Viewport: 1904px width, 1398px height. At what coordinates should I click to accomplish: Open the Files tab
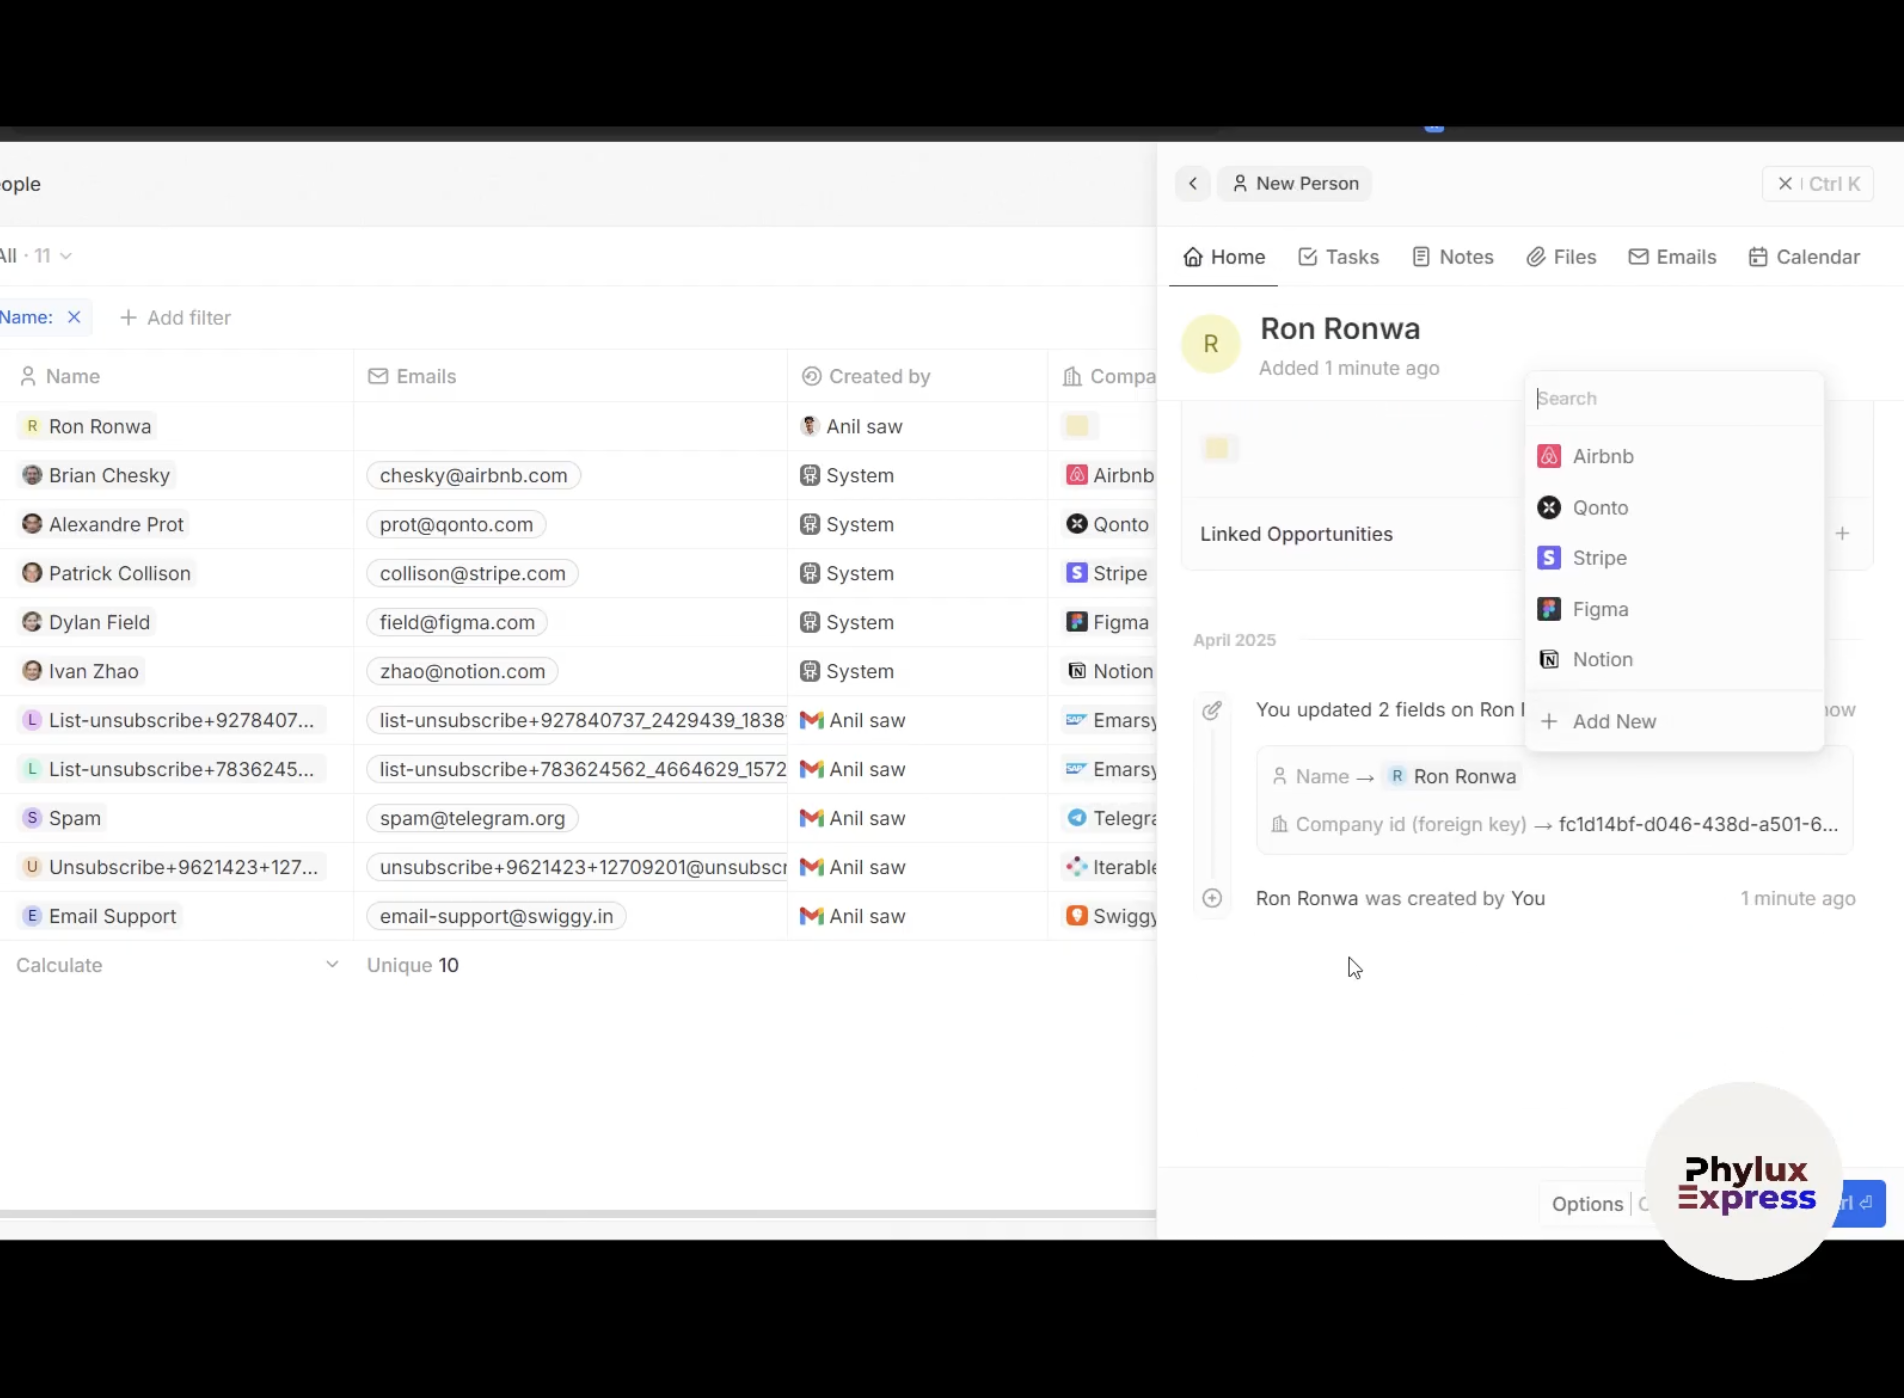(1561, 257)
